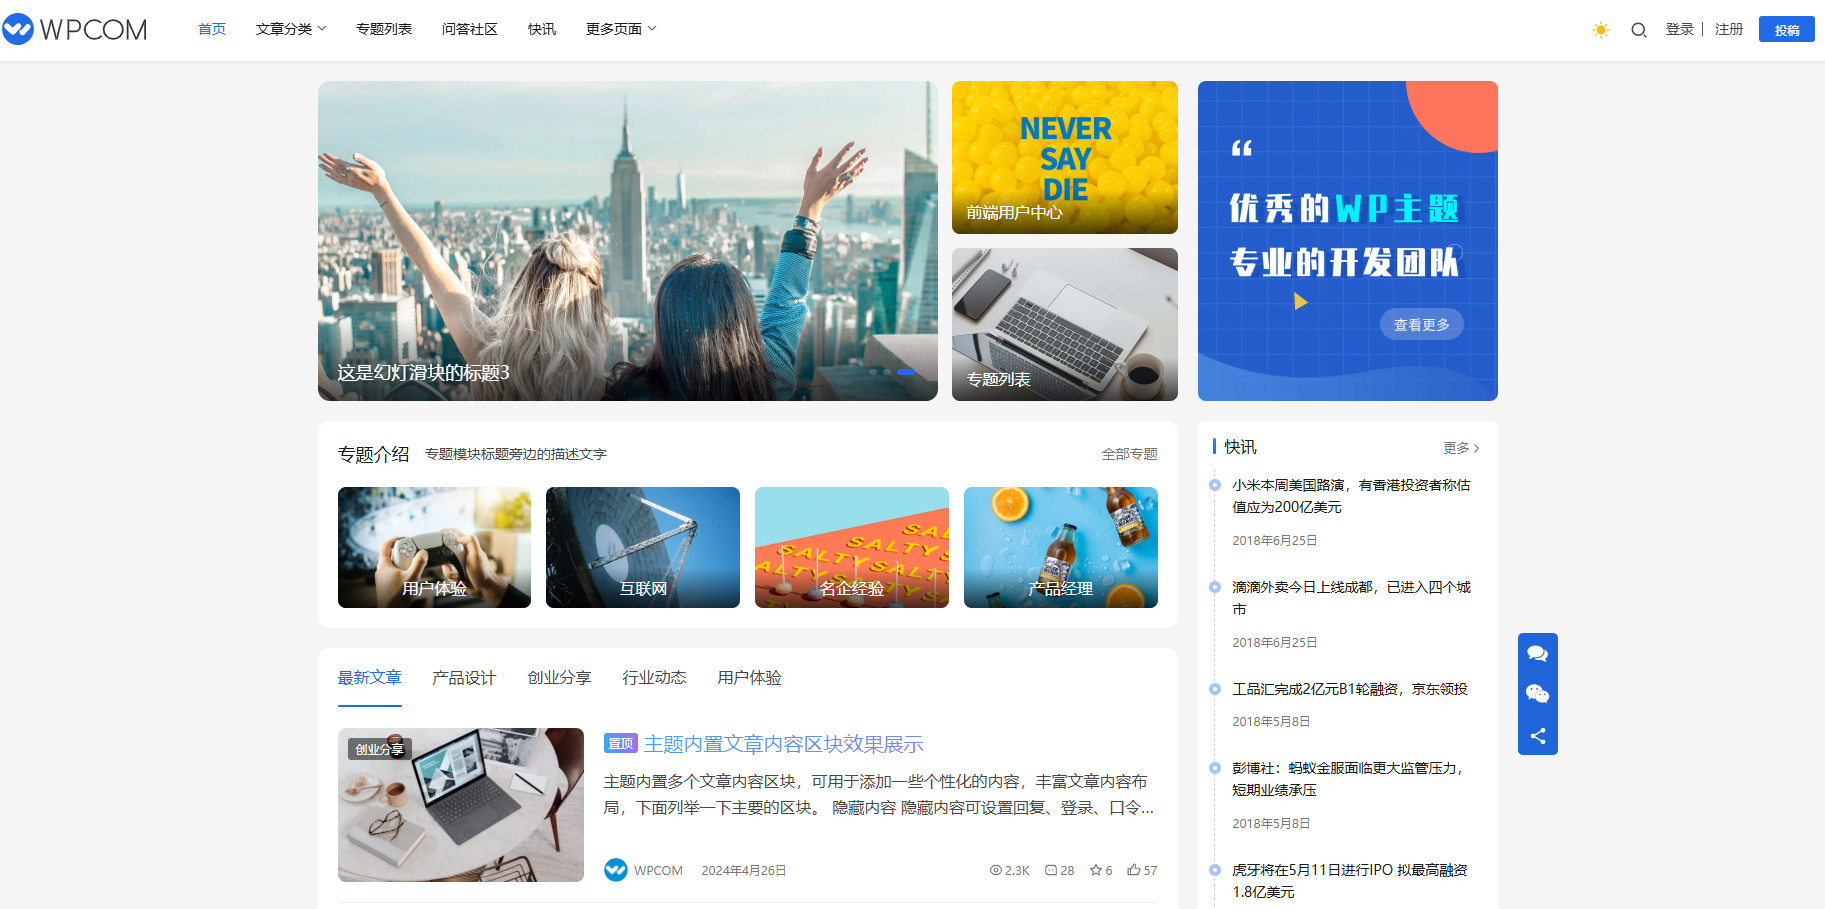Click the article thumbnail with the laptop on table
The width and height of the screenshot is (1825, 909).
click(x=461, y=805)
